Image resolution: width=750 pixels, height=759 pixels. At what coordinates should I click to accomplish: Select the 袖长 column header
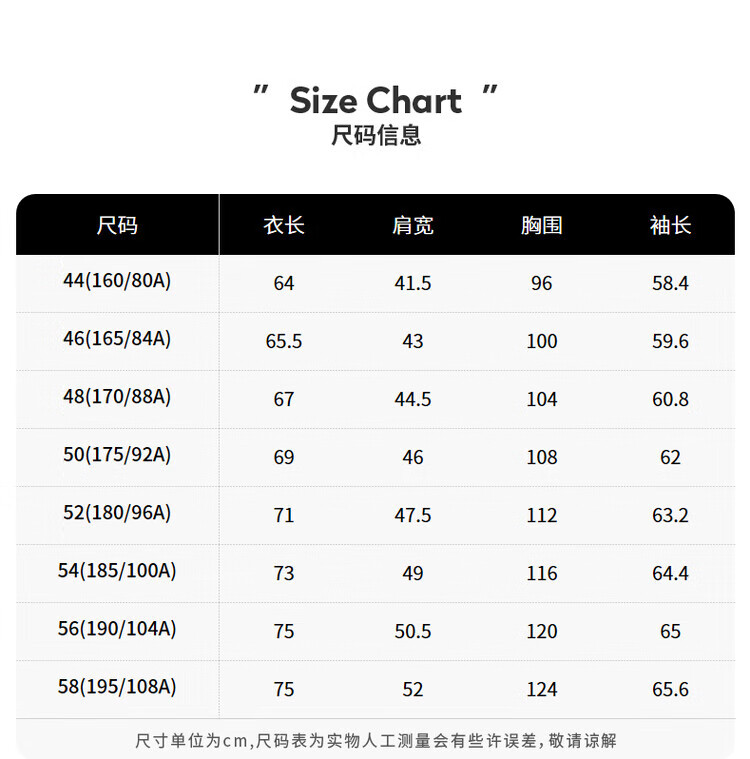pos(670,225)
